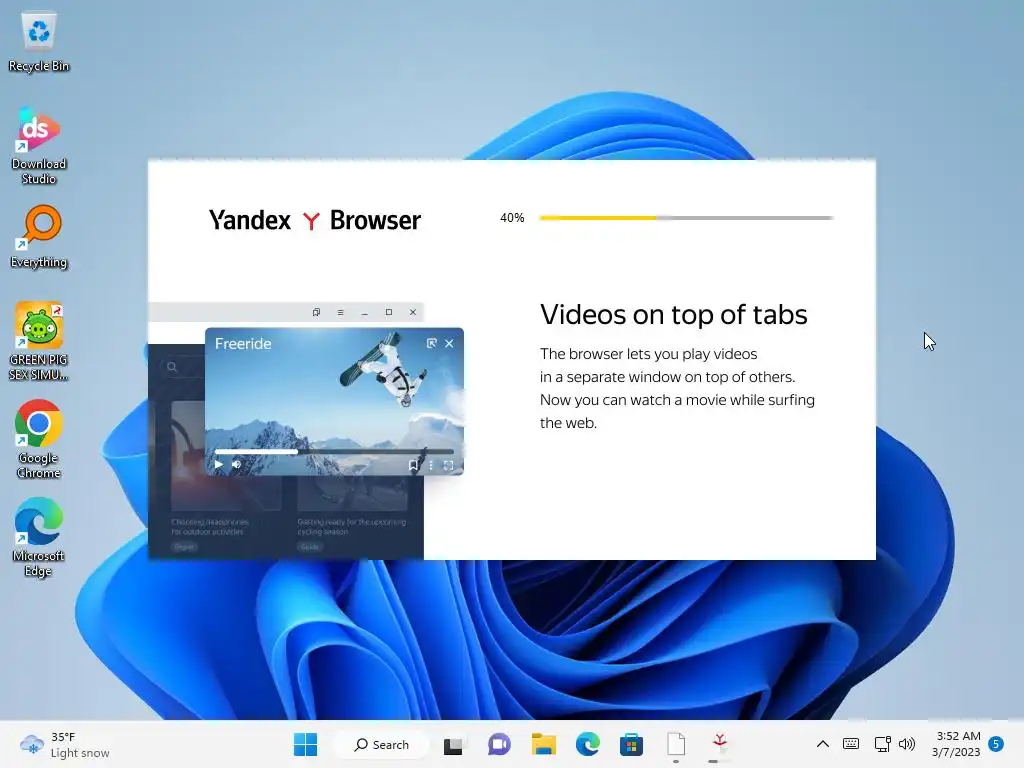Click the illustrated browser bookmarks icon

[x=316, y=312]
